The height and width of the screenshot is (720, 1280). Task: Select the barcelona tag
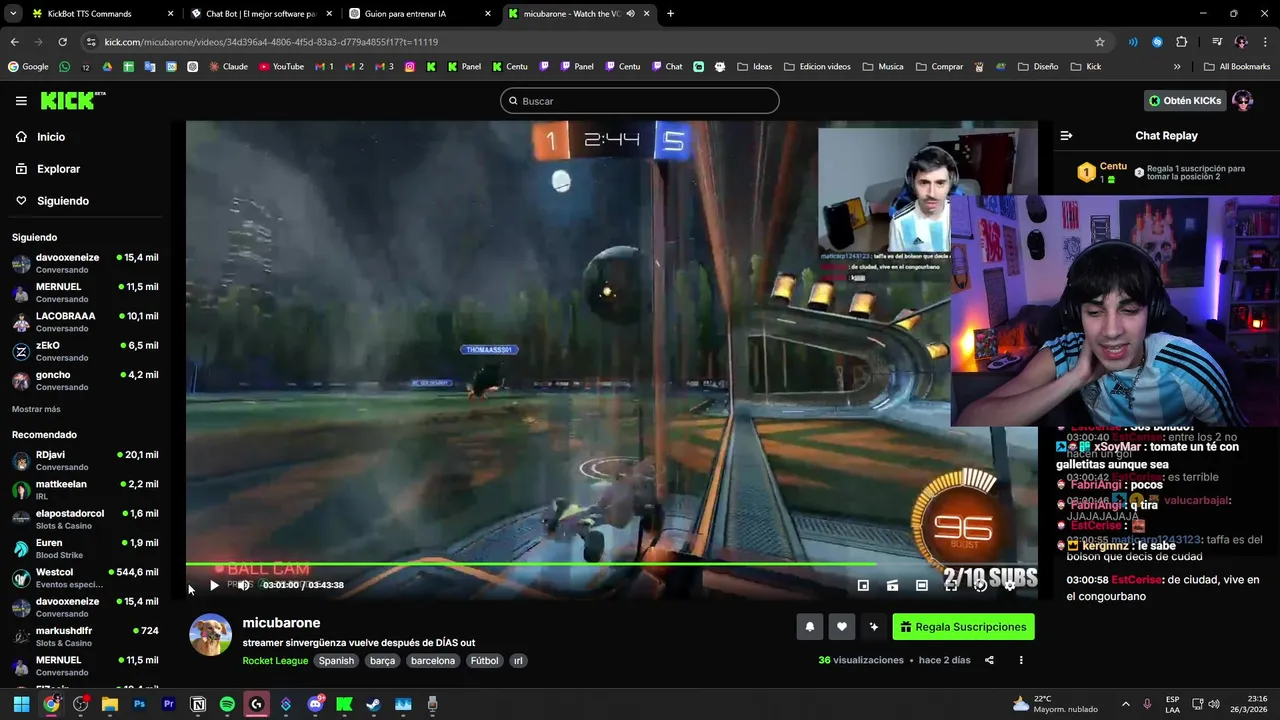click(x=433, y=661)
